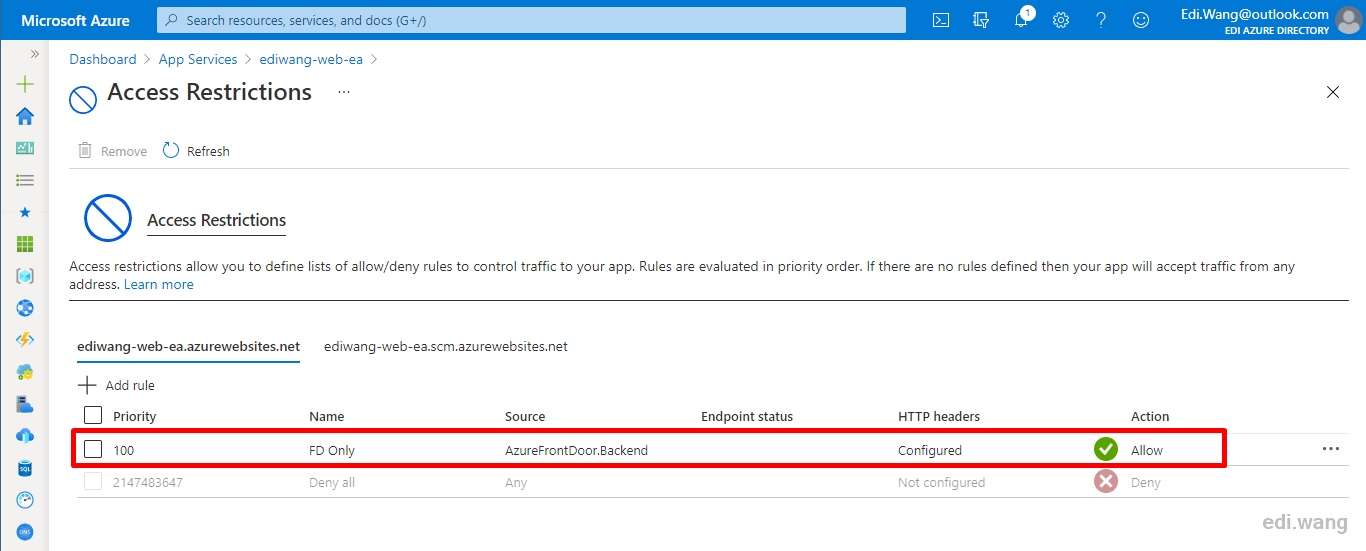Image resolution: width=1366 pixels, height=551 pixels.
Task: Open the ellipsis menu for FD Only rule
Action: [x=1330, y=449]
